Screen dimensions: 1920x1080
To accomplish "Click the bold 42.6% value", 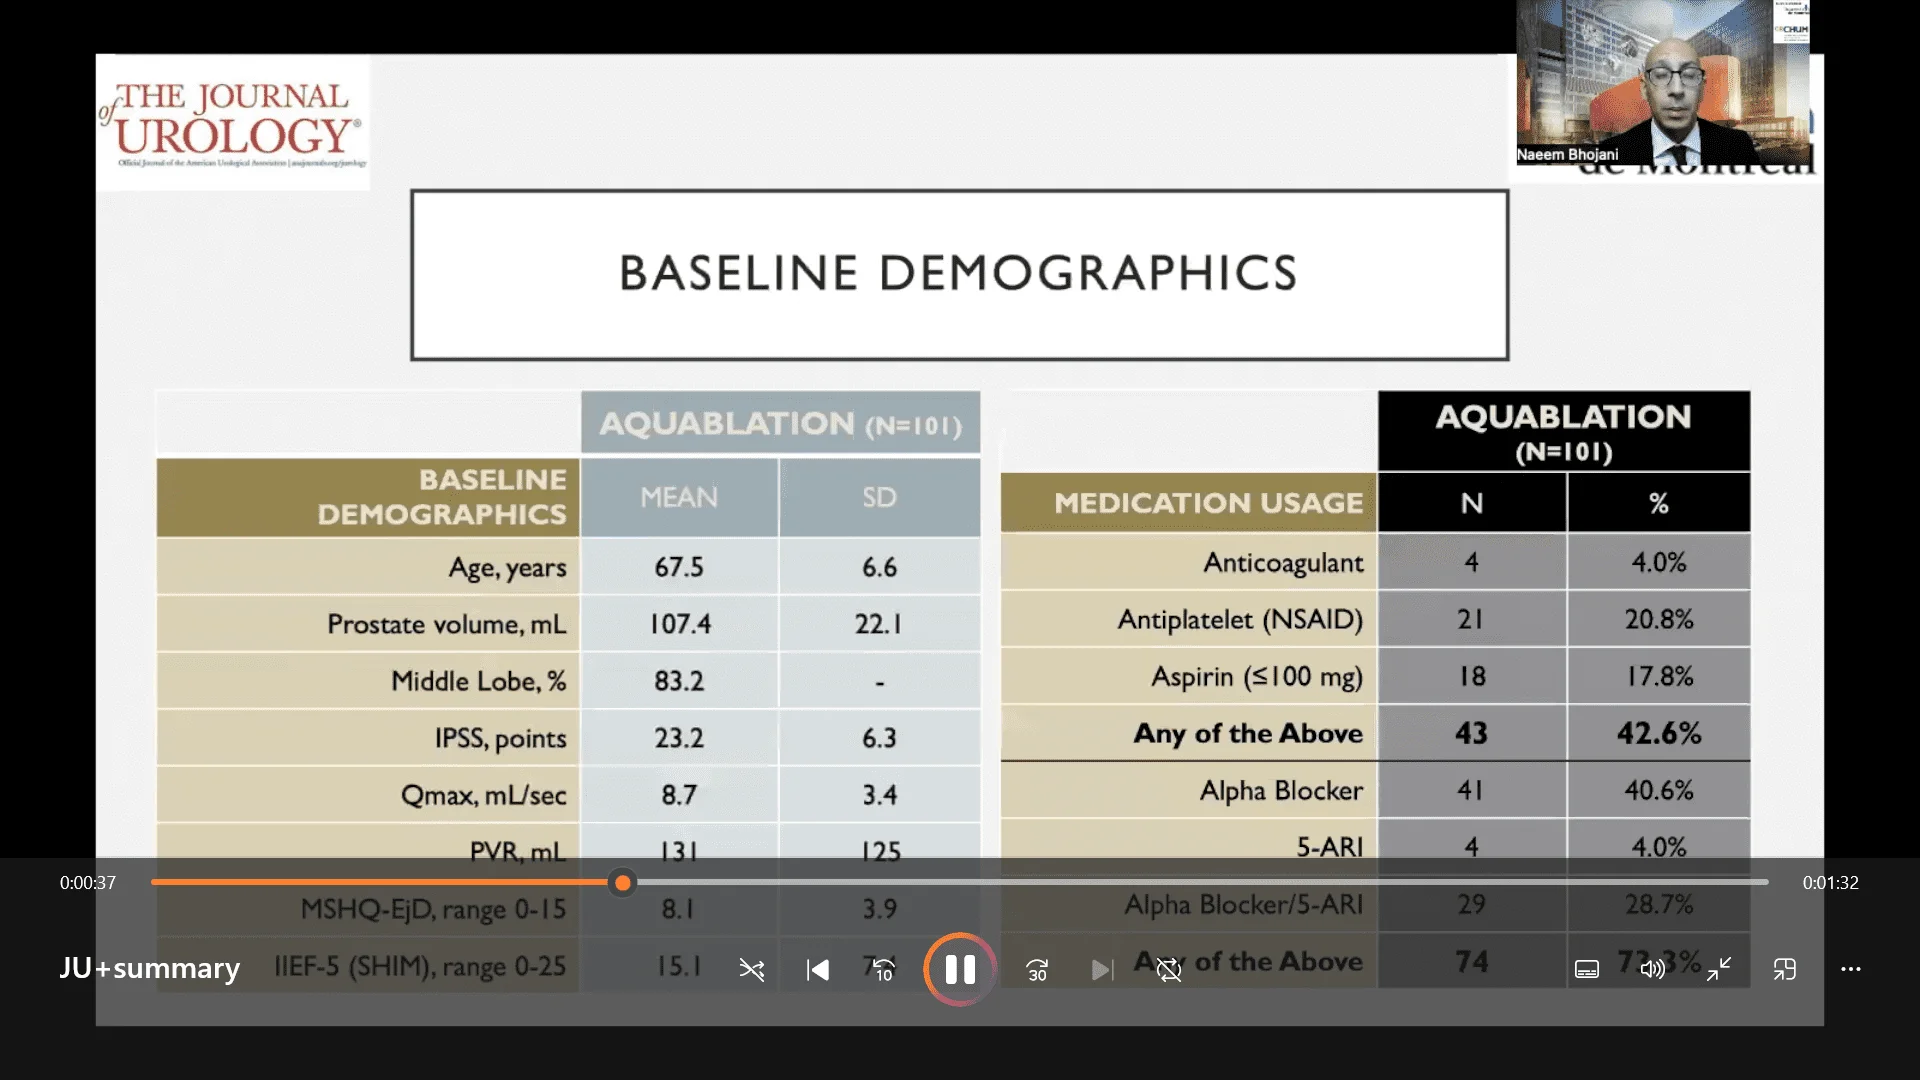I will click(x=1659, y=733).
